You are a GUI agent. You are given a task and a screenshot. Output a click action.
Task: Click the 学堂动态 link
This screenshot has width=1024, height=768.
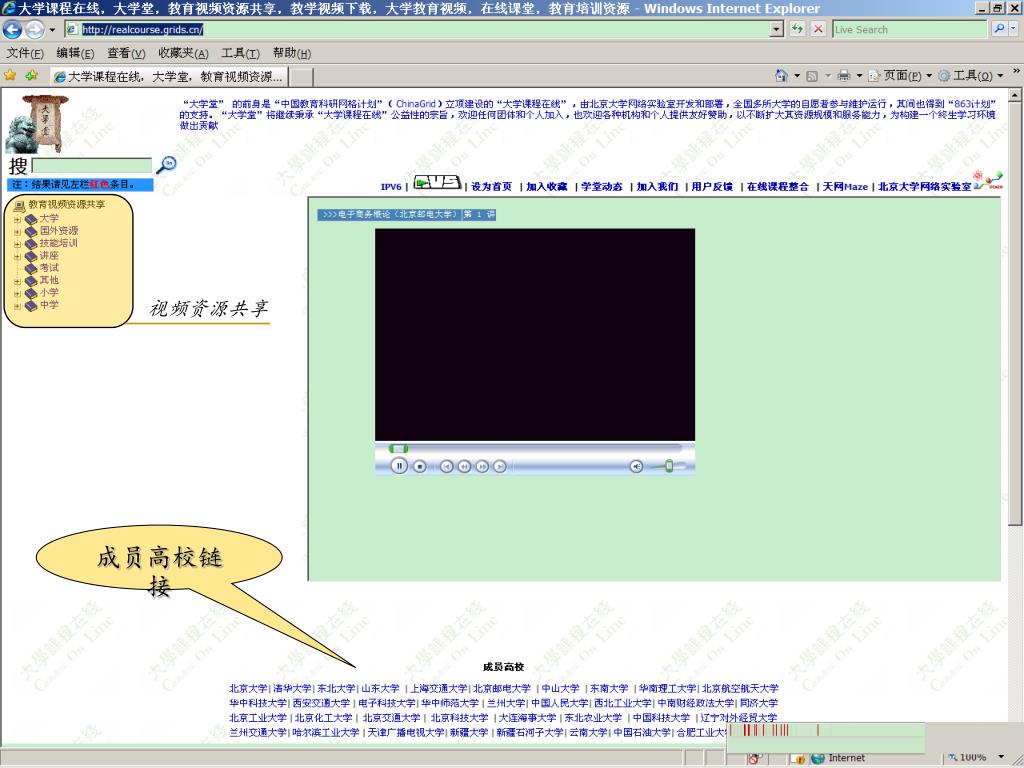tap(602, 187)
